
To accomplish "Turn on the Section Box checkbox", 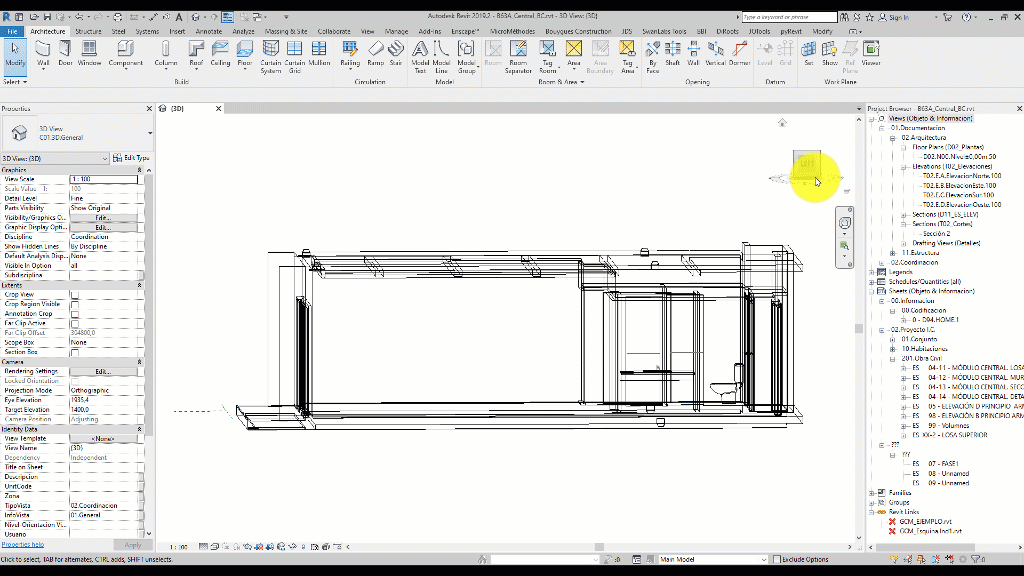I will tap(74, 352).
